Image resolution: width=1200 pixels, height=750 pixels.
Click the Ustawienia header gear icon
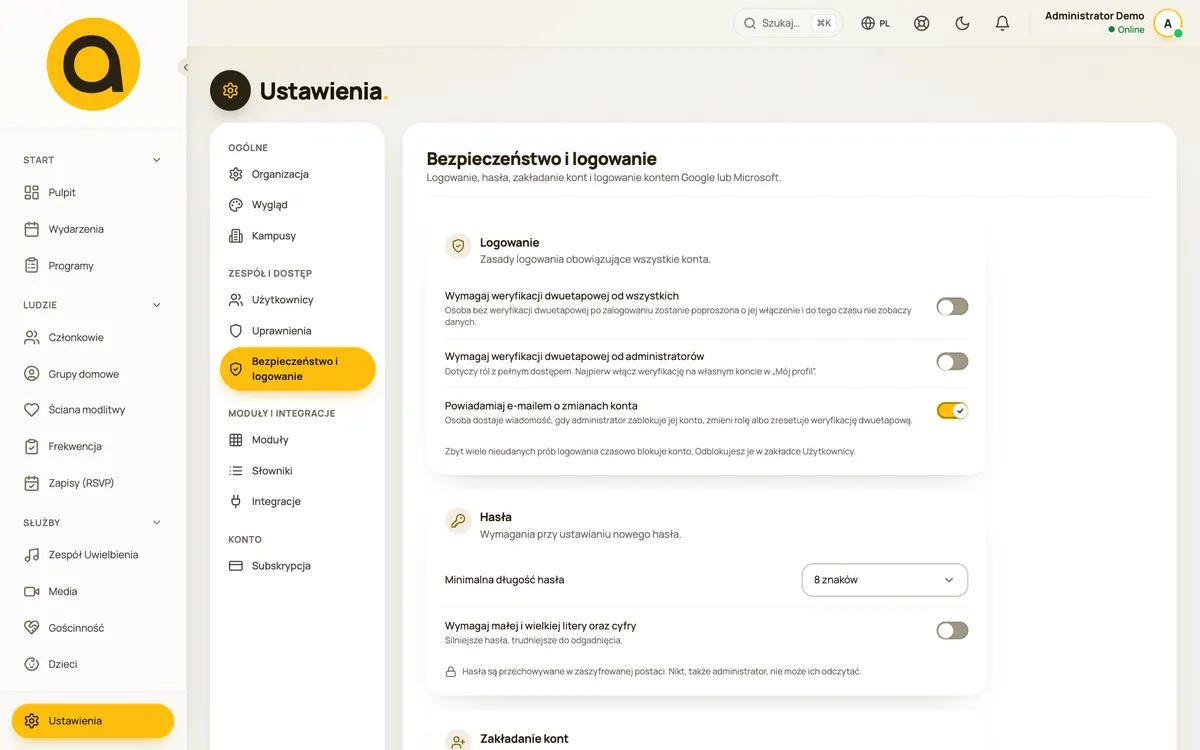231,91
